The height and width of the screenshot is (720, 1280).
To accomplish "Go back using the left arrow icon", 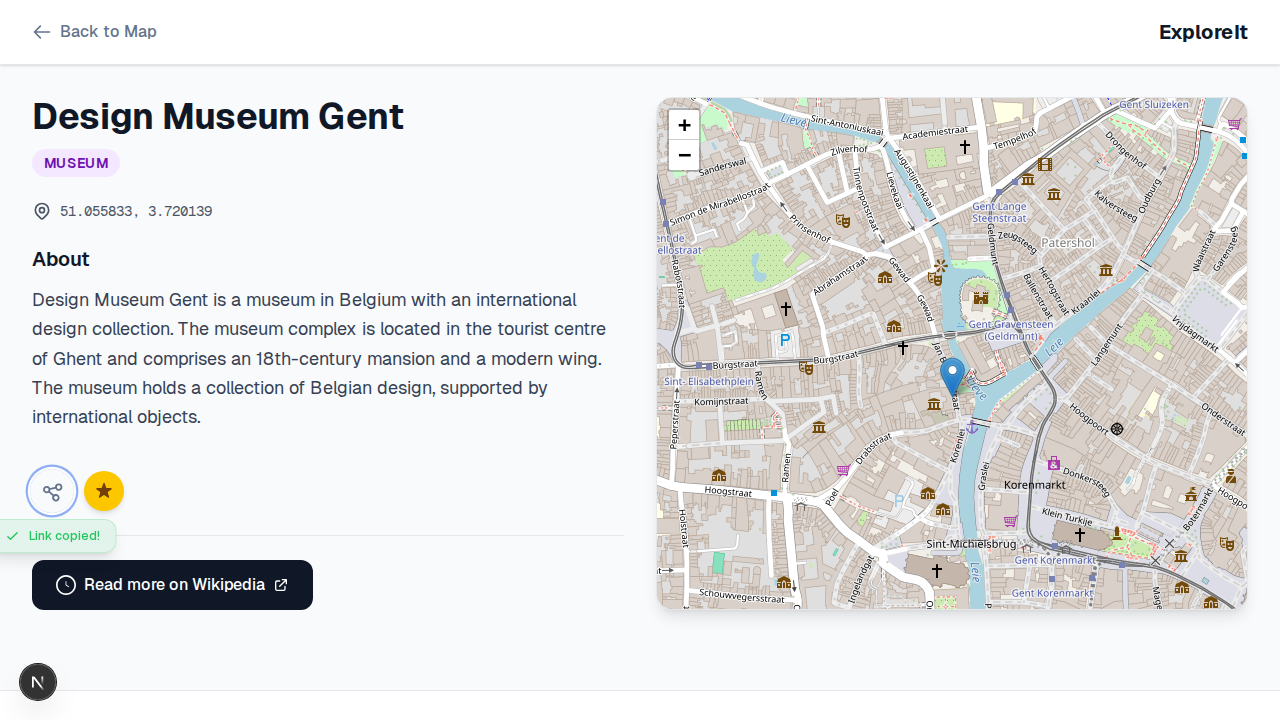I will (41, 32).
